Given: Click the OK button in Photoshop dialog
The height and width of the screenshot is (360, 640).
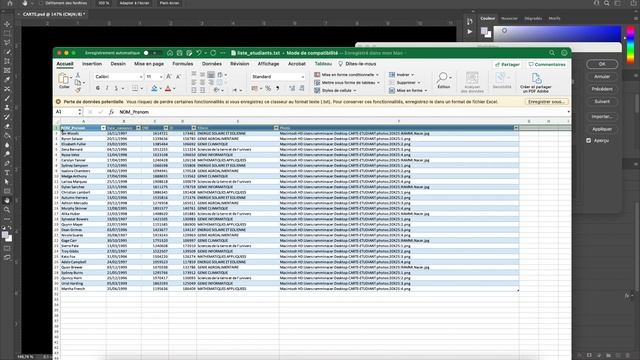Looking at the screenshot, I should coord(602,64).
